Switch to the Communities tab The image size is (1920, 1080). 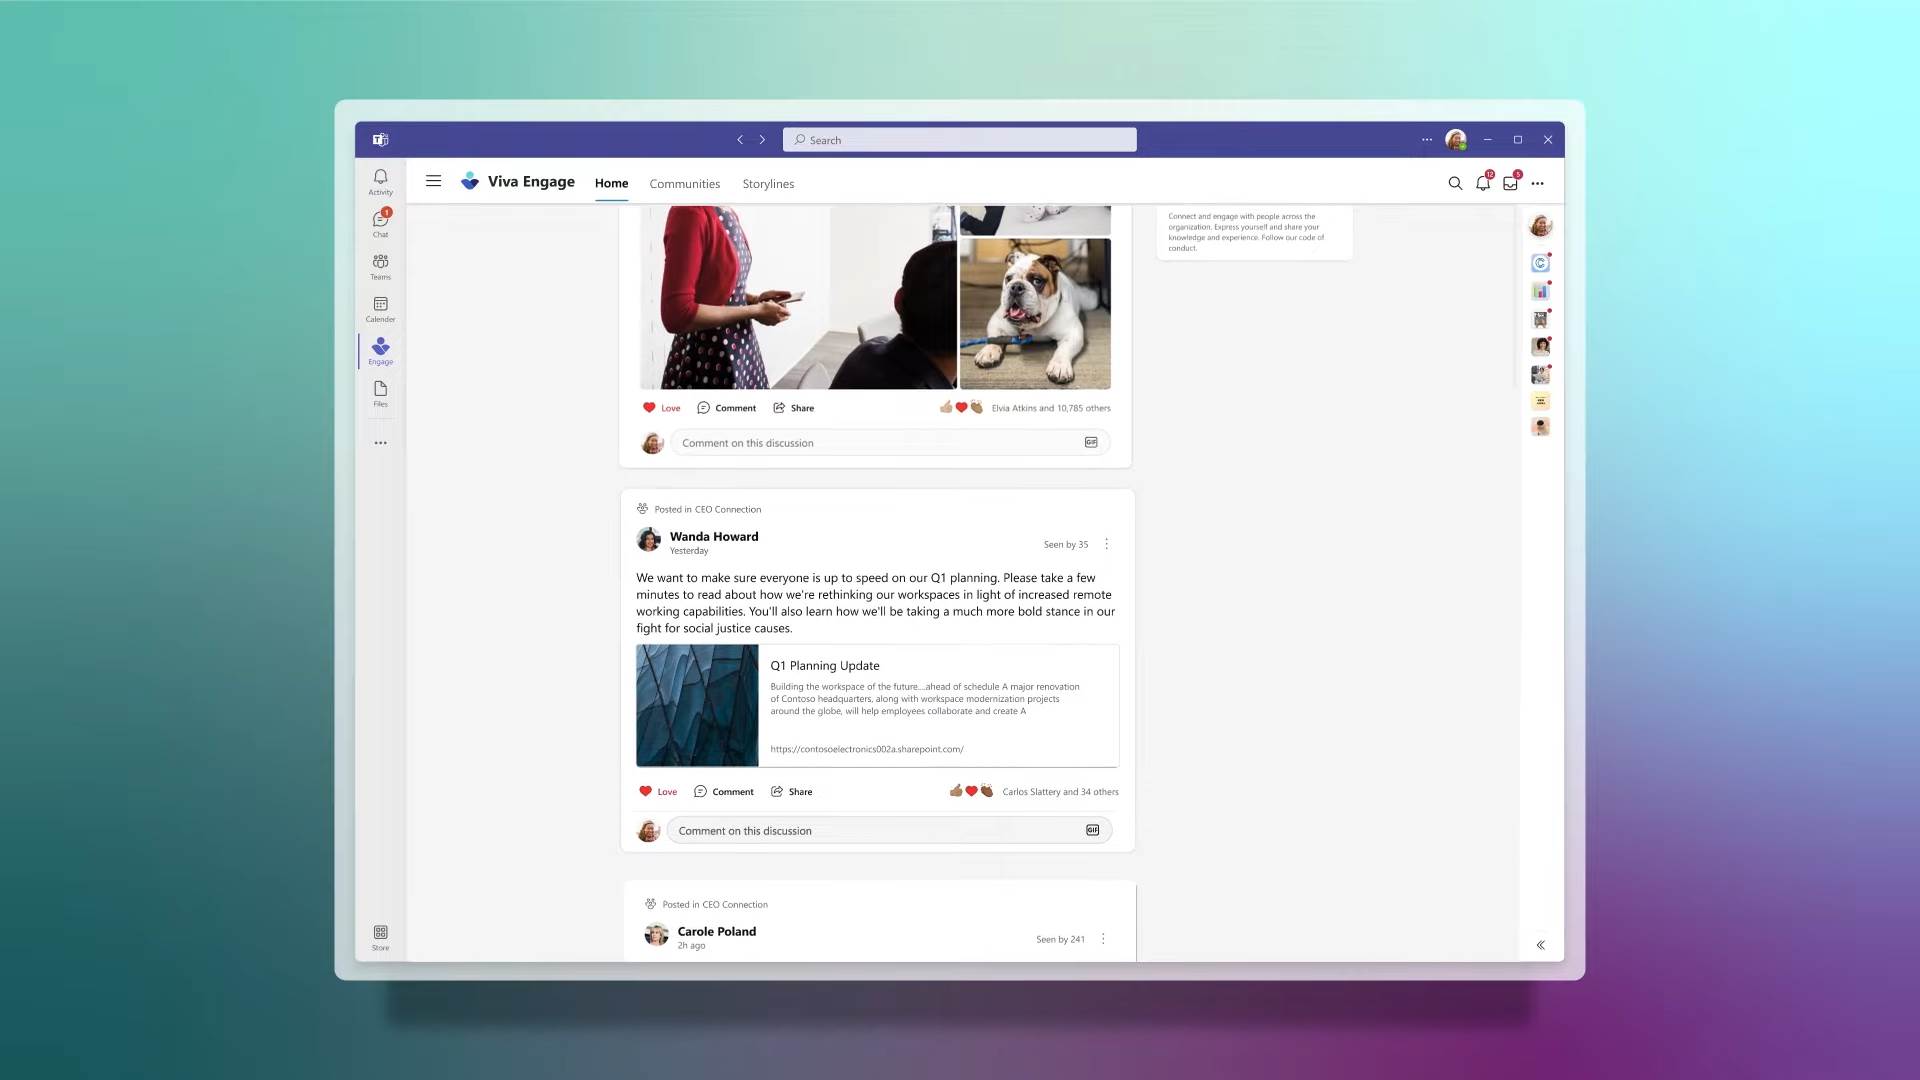[684, 183]
